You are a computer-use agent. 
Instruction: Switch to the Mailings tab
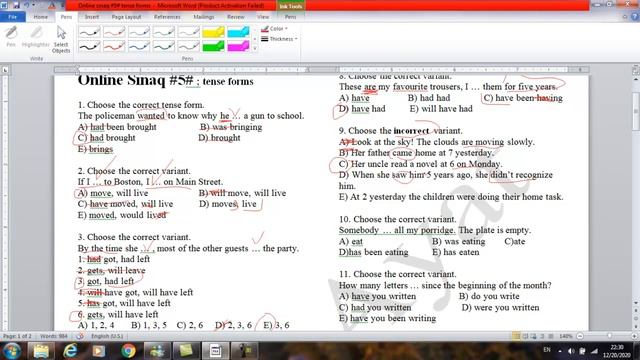pyautogui.click(x=204, y=17)
